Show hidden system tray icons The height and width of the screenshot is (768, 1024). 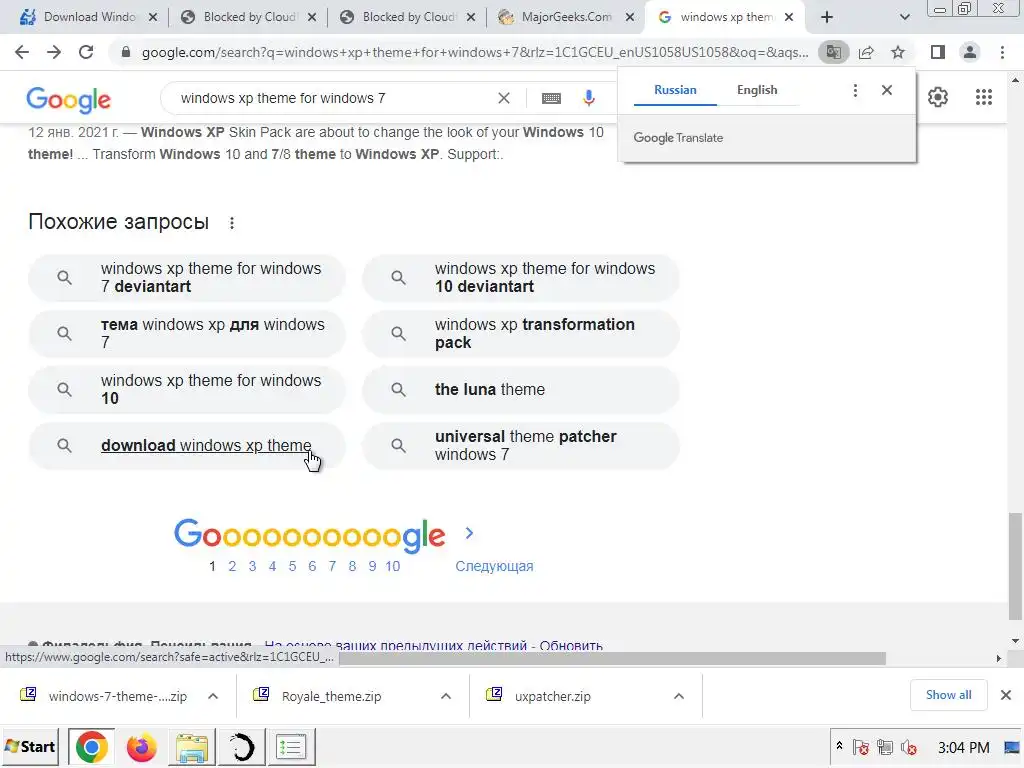pyautogui.click(x=839, y=746)
